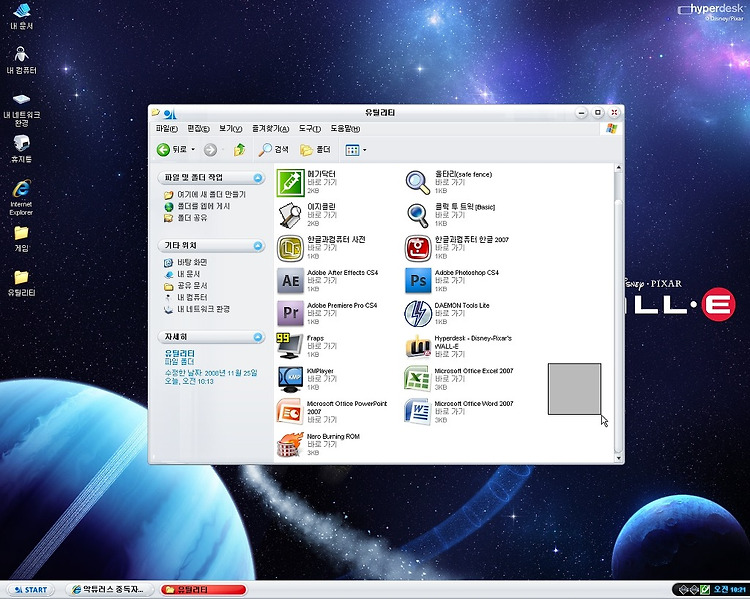Click the scrollbar down arrow
Viewport: 750px width, 599px height.
[x=618, y=458]
